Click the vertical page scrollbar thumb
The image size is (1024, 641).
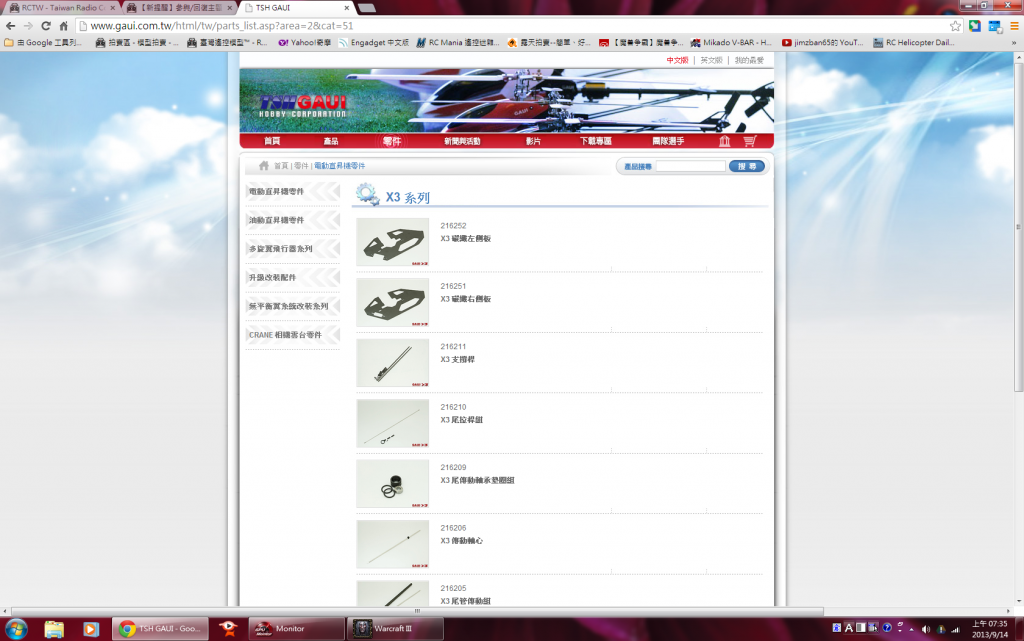1018,227
